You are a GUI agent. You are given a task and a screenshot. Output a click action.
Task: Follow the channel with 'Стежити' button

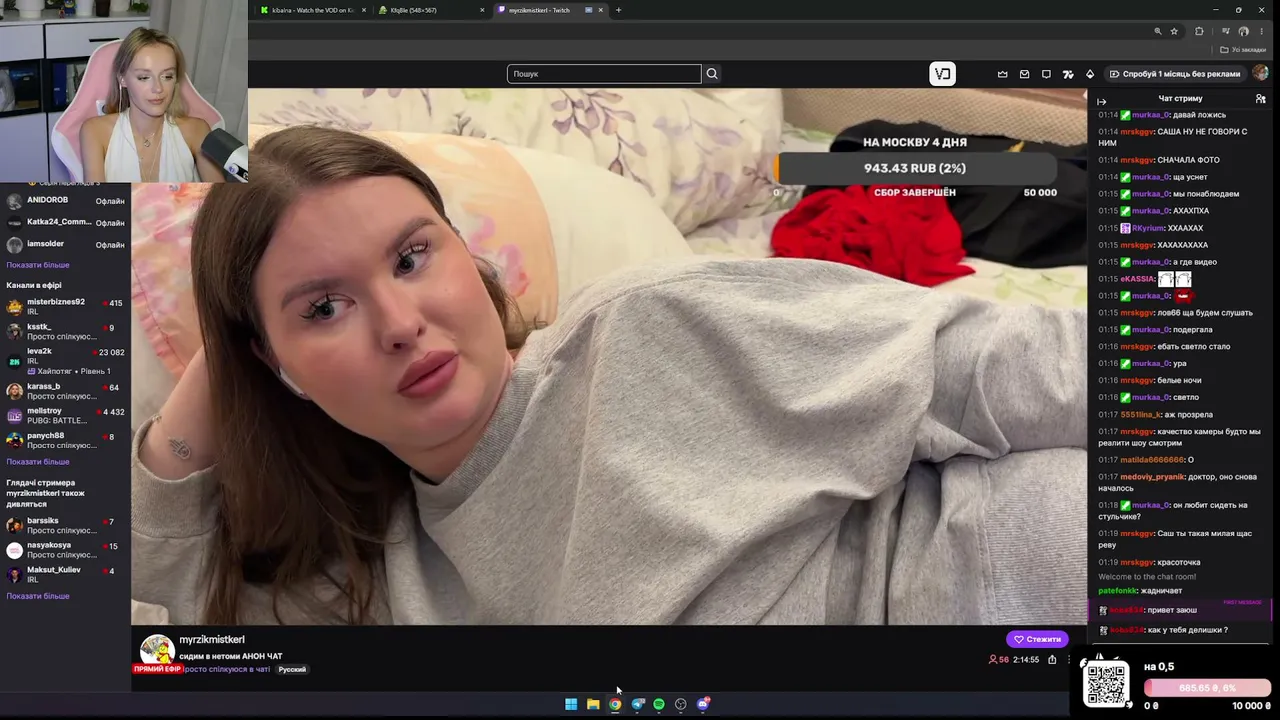point(1037,639)
